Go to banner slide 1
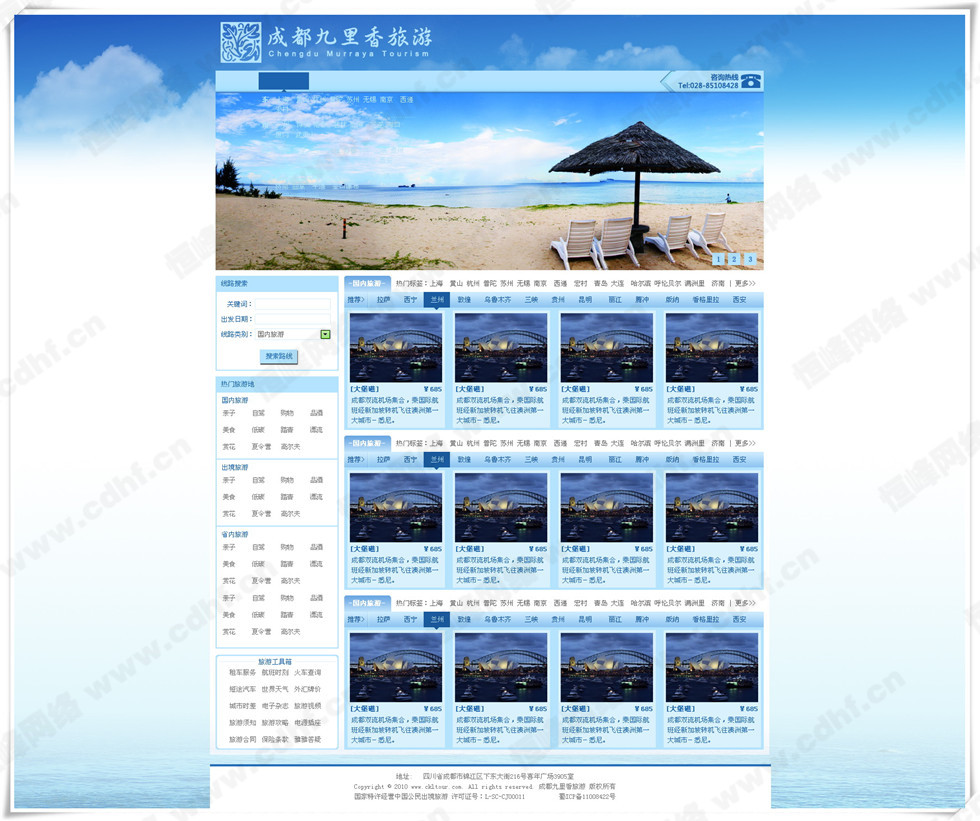980x821 pixels. pyautogui.click(x=717, y=260)
